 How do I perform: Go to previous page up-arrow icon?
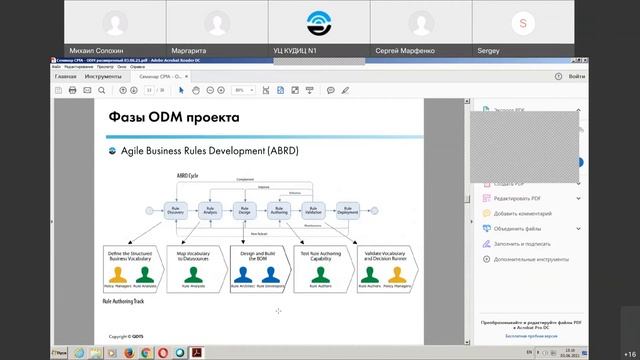(123, 90)
